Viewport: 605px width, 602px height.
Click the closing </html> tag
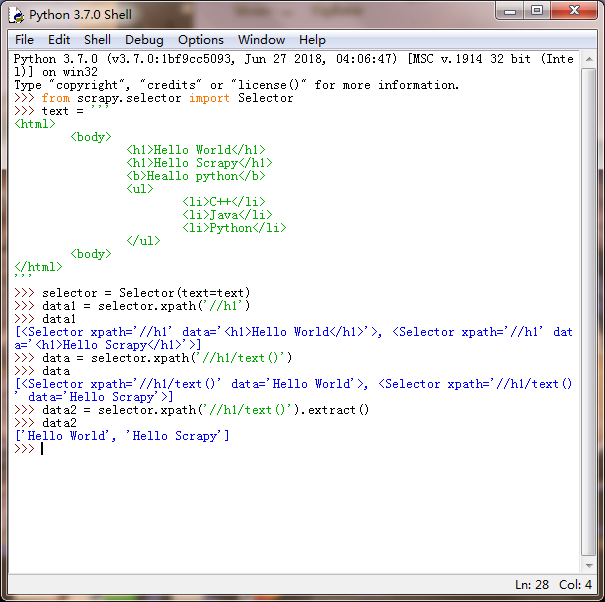tap(38, 267)
